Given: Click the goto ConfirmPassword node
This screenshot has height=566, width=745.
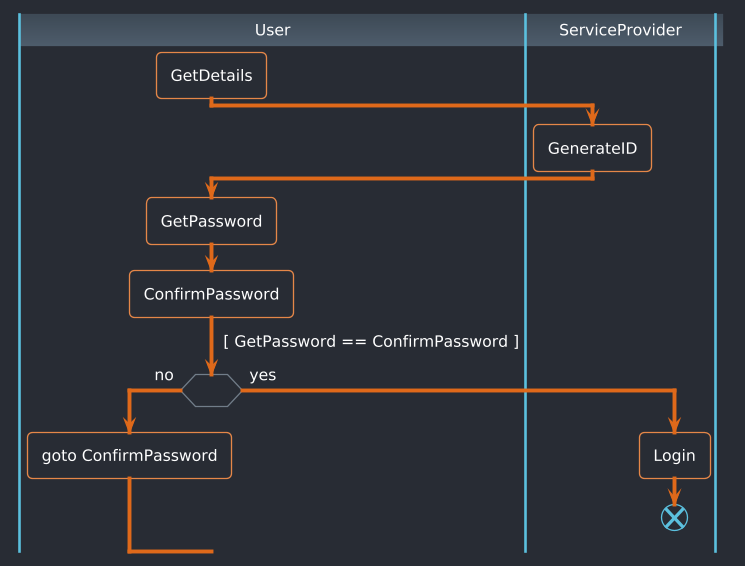Looking at the screenshot, I should click(129, 456).
